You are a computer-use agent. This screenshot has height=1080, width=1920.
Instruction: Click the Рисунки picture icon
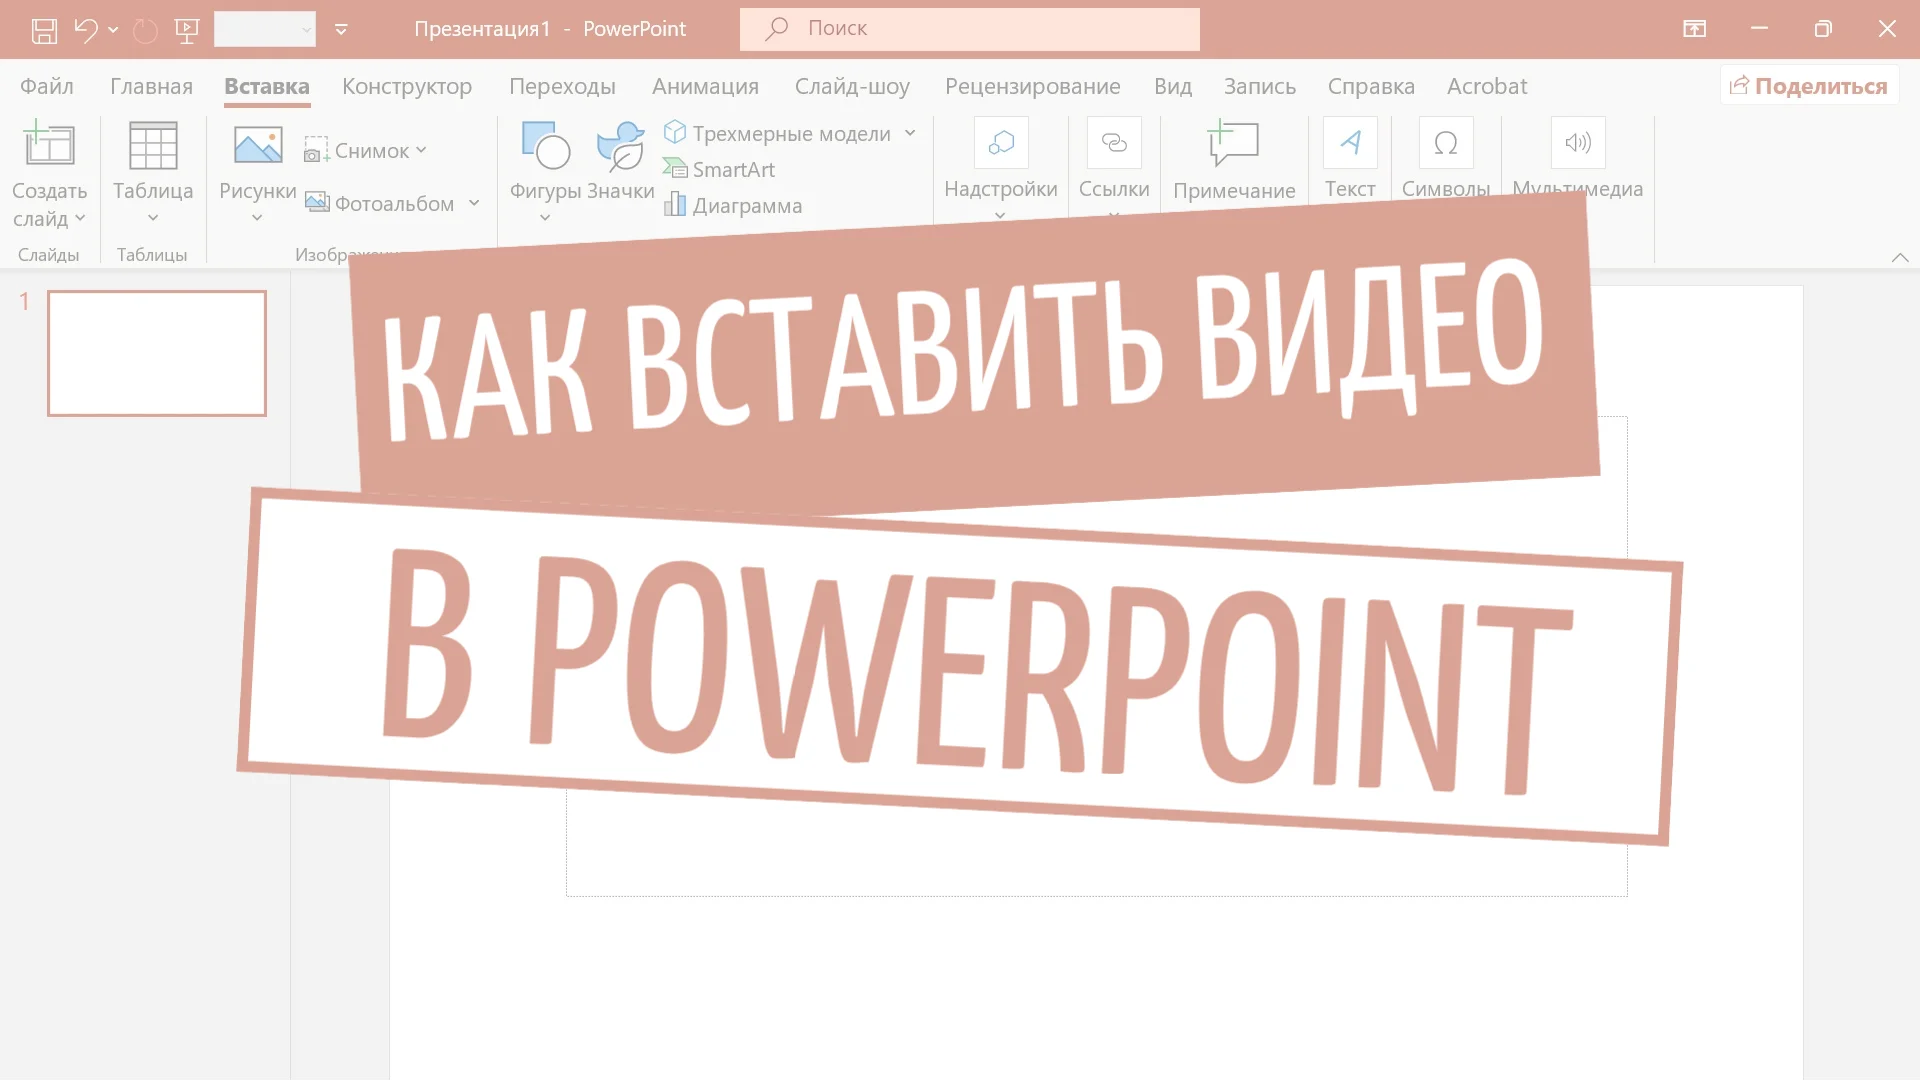tap(258, 145)
